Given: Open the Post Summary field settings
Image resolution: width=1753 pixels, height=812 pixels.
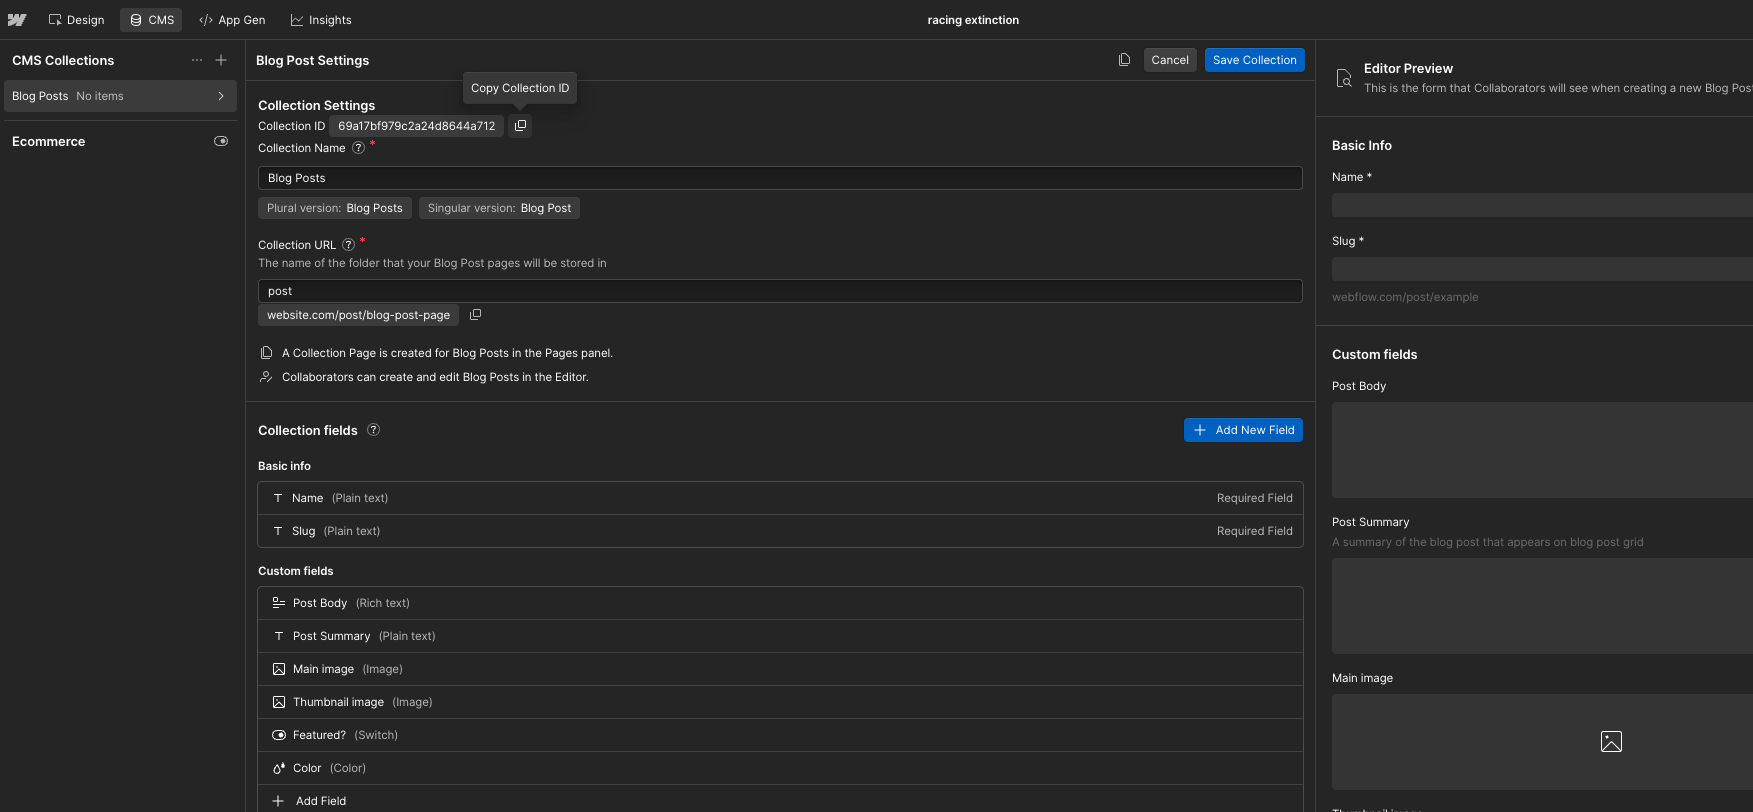Looking at the screenshot, I should (x=780, y=636).
